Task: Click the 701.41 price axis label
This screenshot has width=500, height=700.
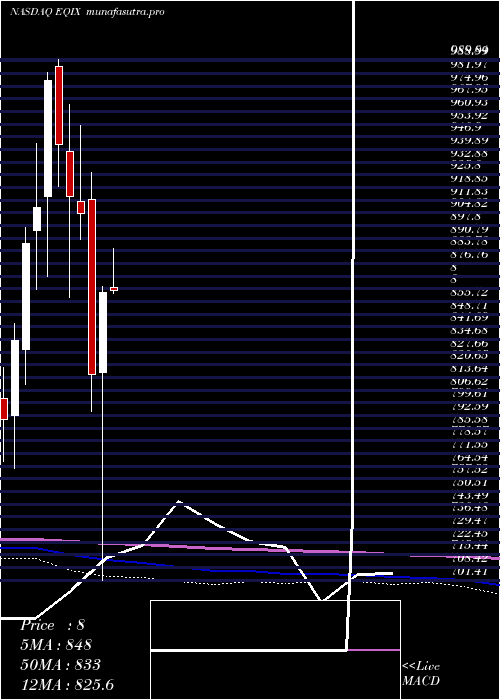Action: 469,571
